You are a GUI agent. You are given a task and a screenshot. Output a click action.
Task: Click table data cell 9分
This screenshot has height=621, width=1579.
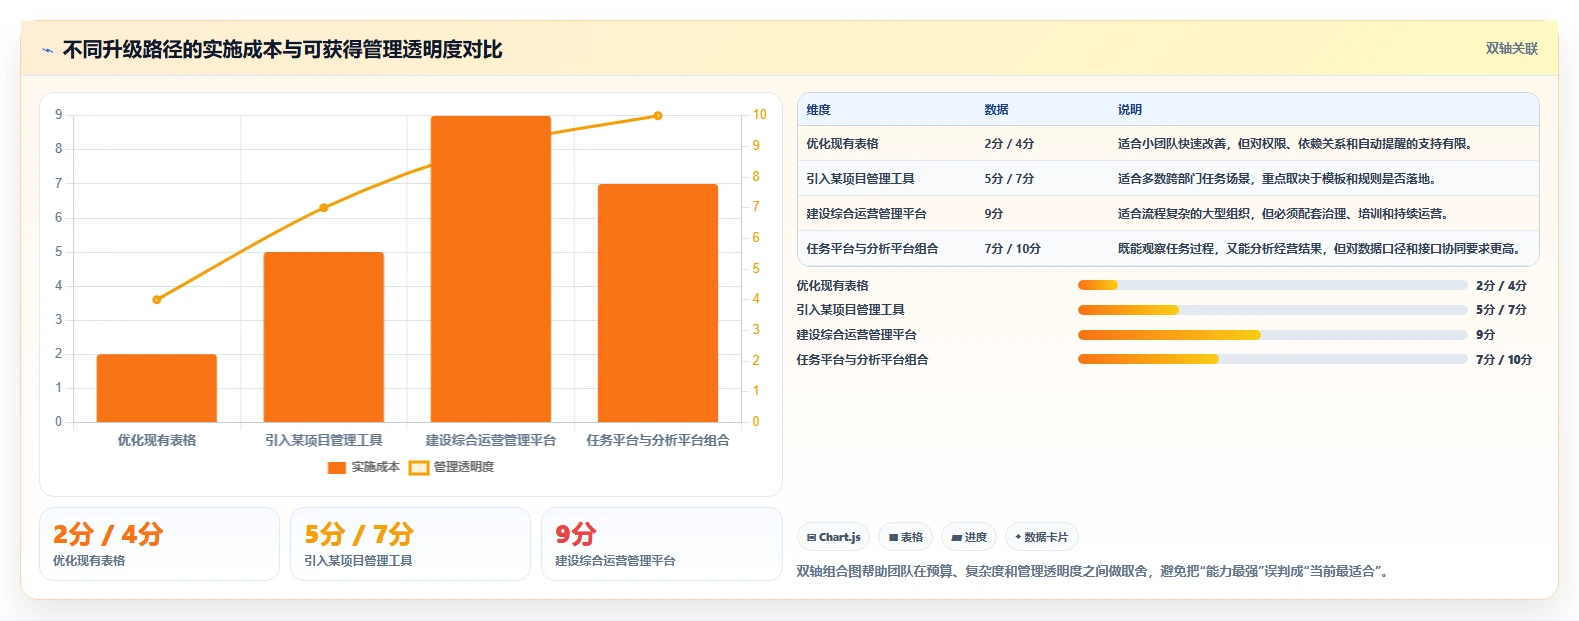[994, 214]
